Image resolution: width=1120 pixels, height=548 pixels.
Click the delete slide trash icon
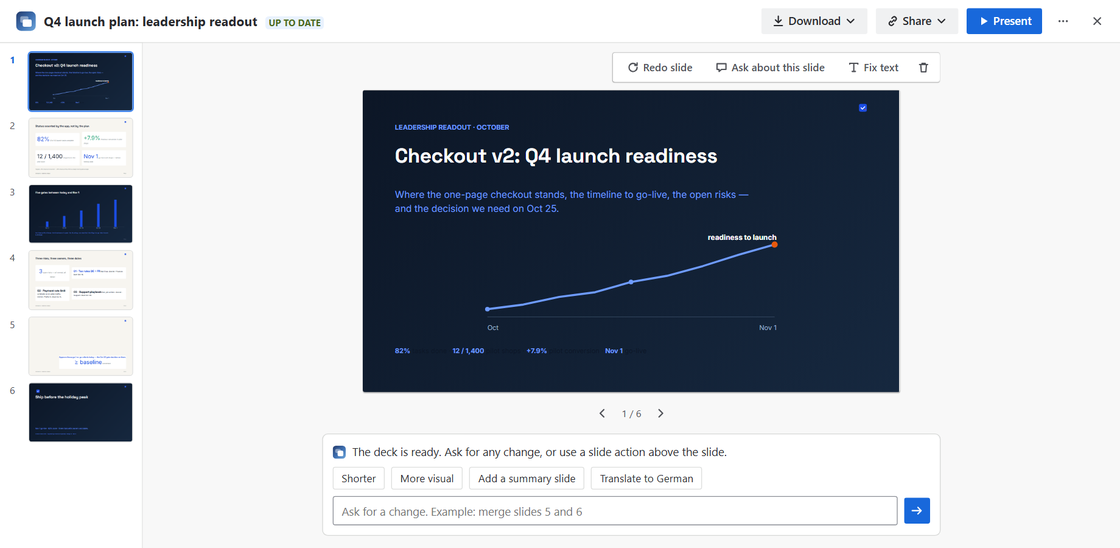tap(924, 68)
